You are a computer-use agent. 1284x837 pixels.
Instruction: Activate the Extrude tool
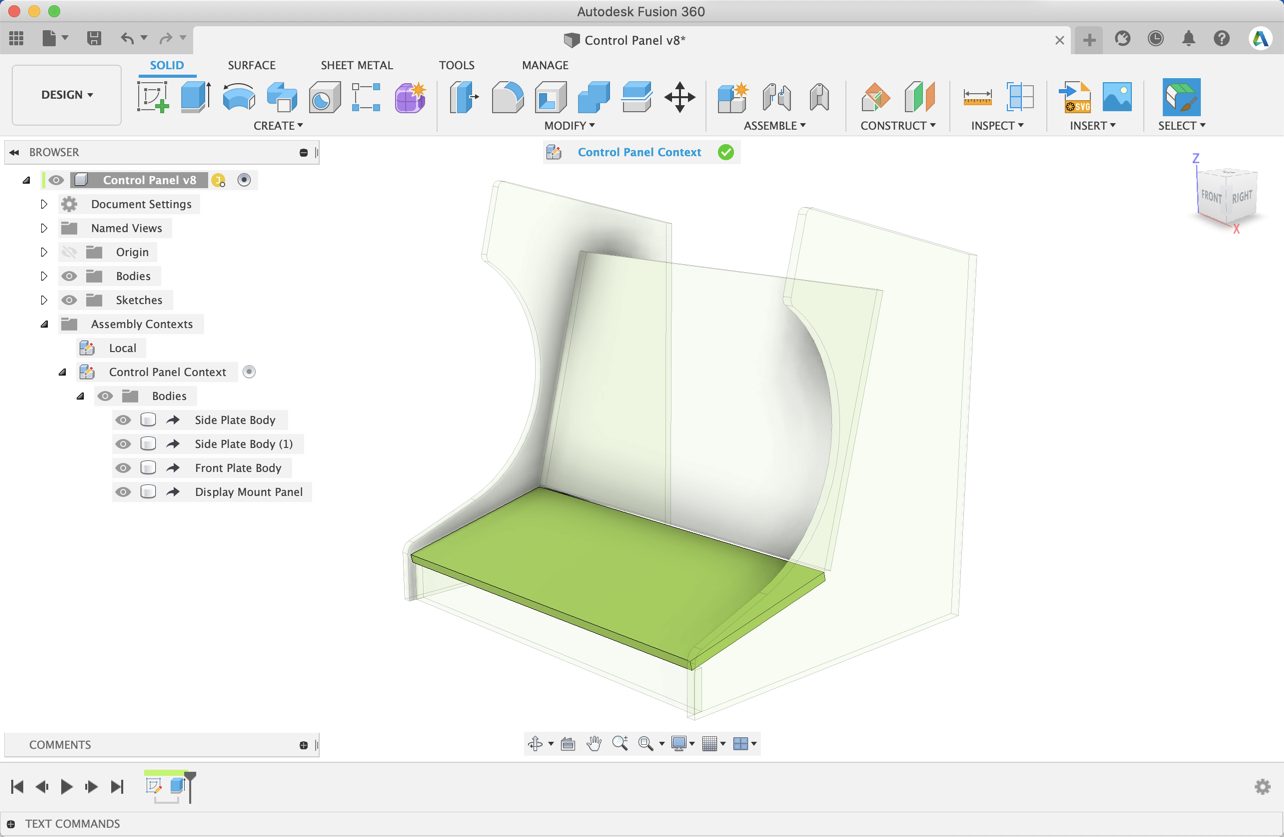tap(192, 97)
